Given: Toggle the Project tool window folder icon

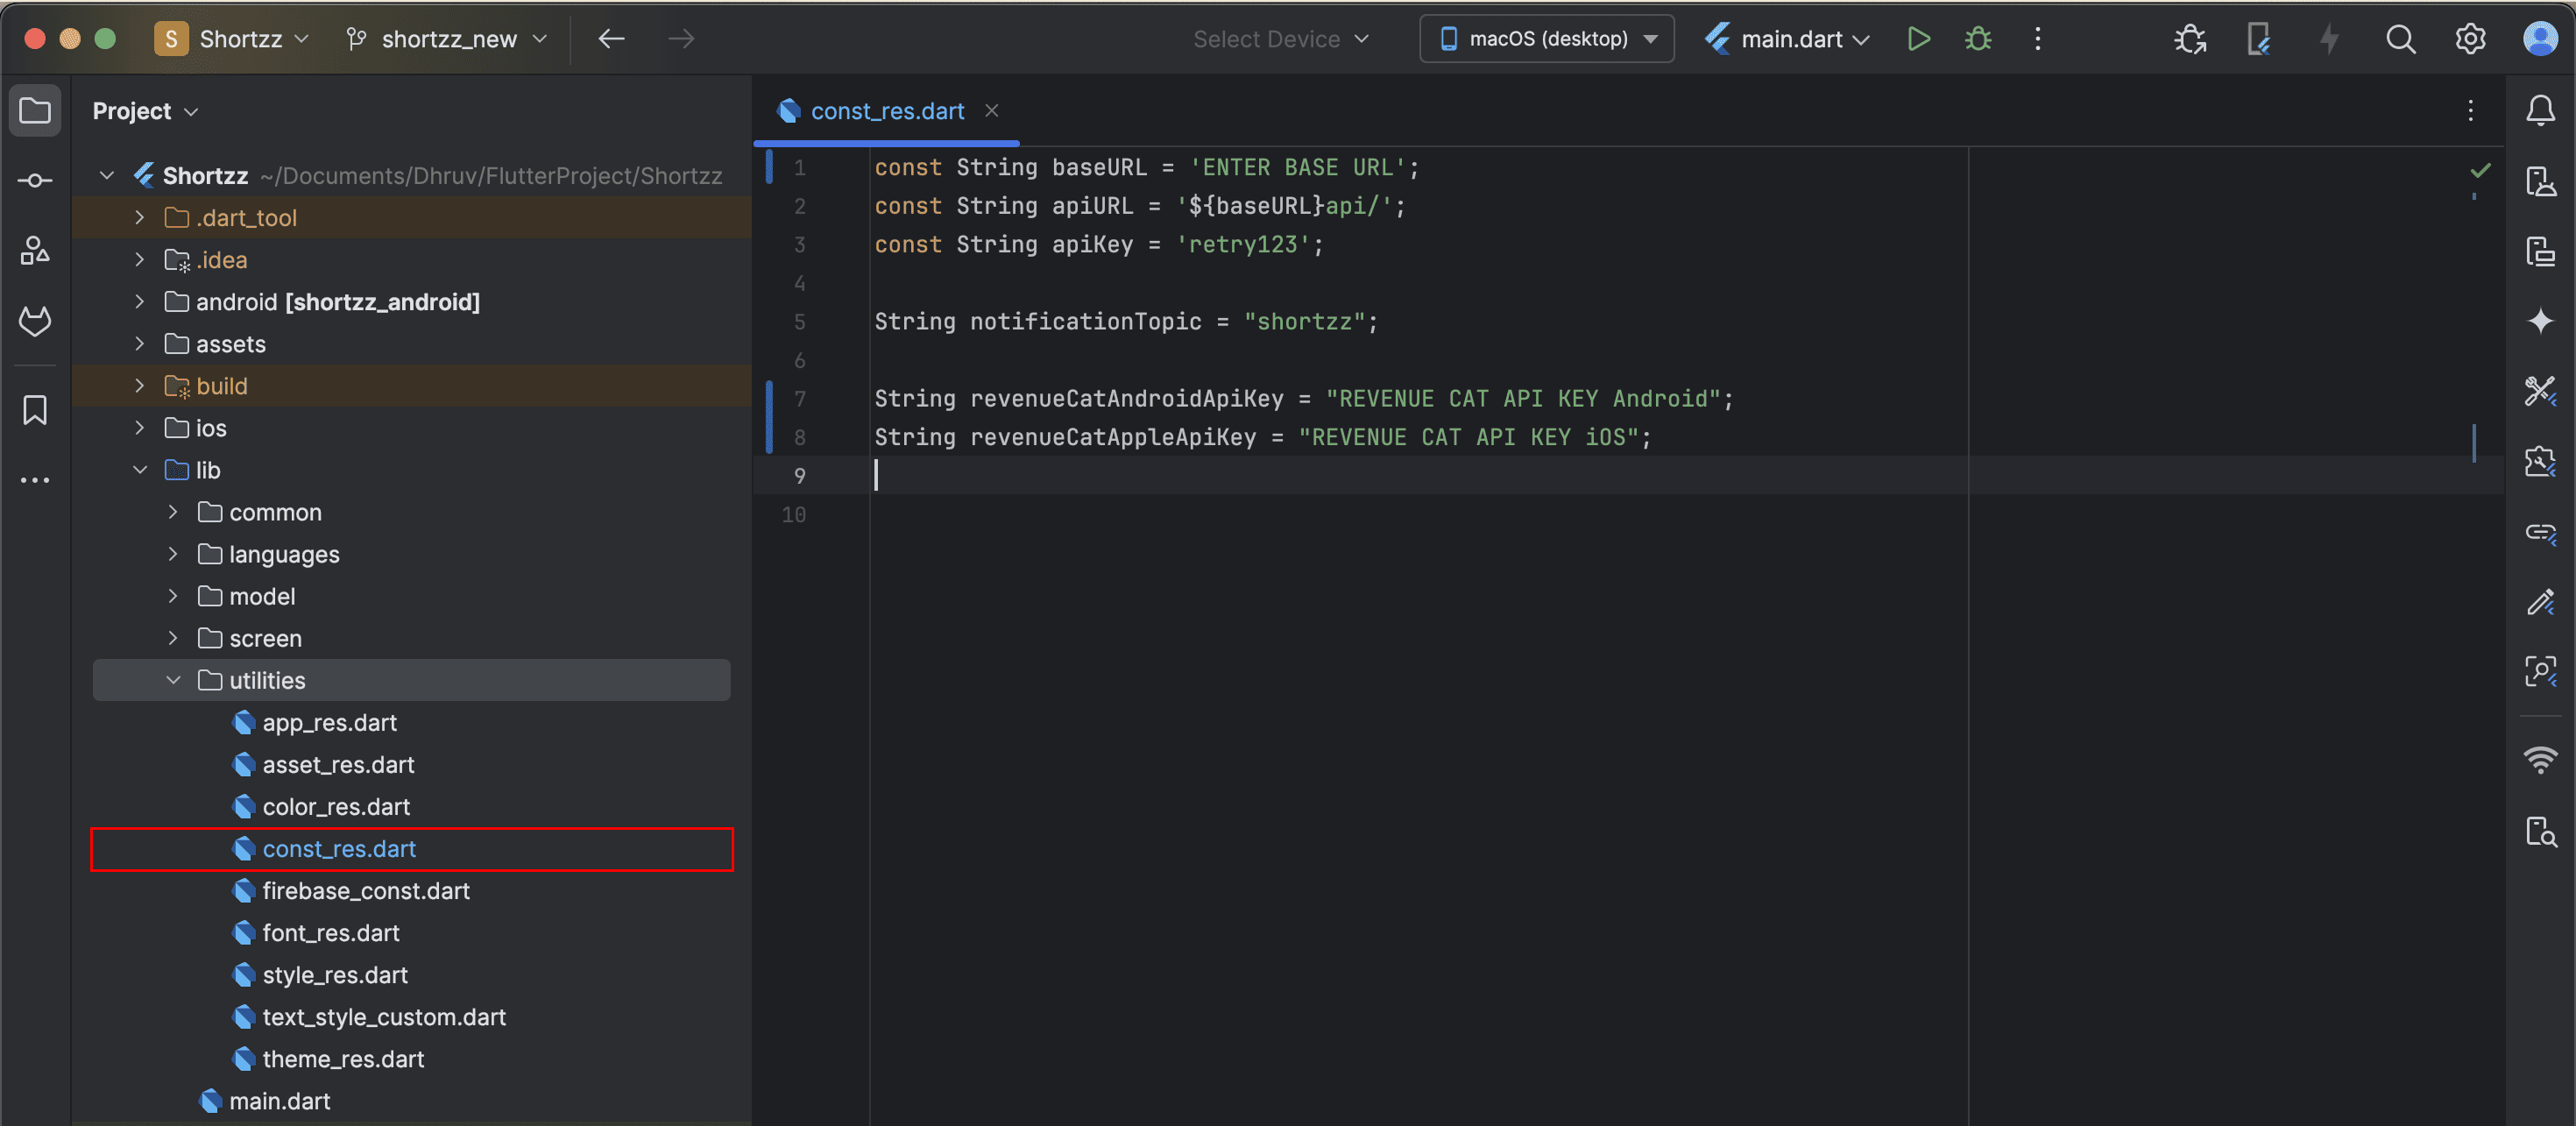Looking at the screenshot, I should click(x=35, y=110).
